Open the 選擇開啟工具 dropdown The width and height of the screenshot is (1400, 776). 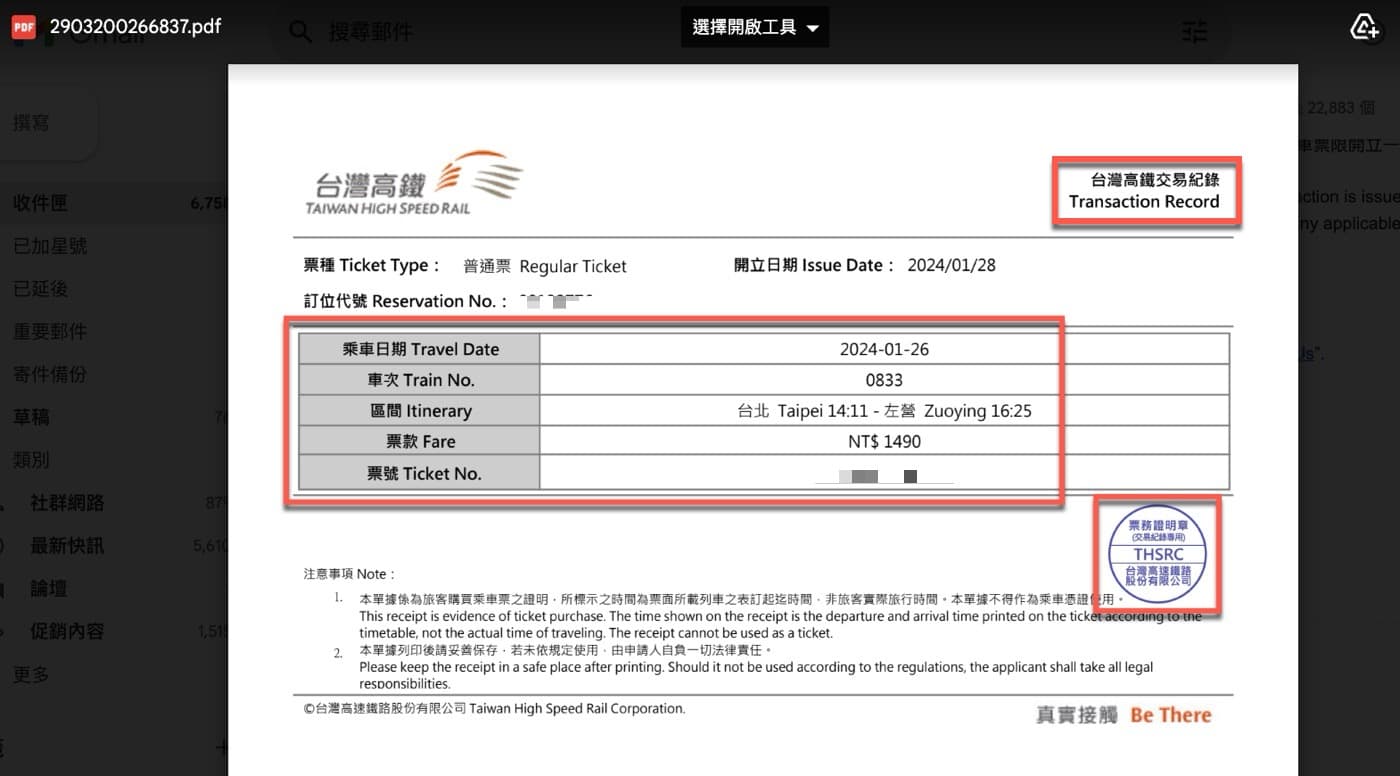click(x=755, y=28)
